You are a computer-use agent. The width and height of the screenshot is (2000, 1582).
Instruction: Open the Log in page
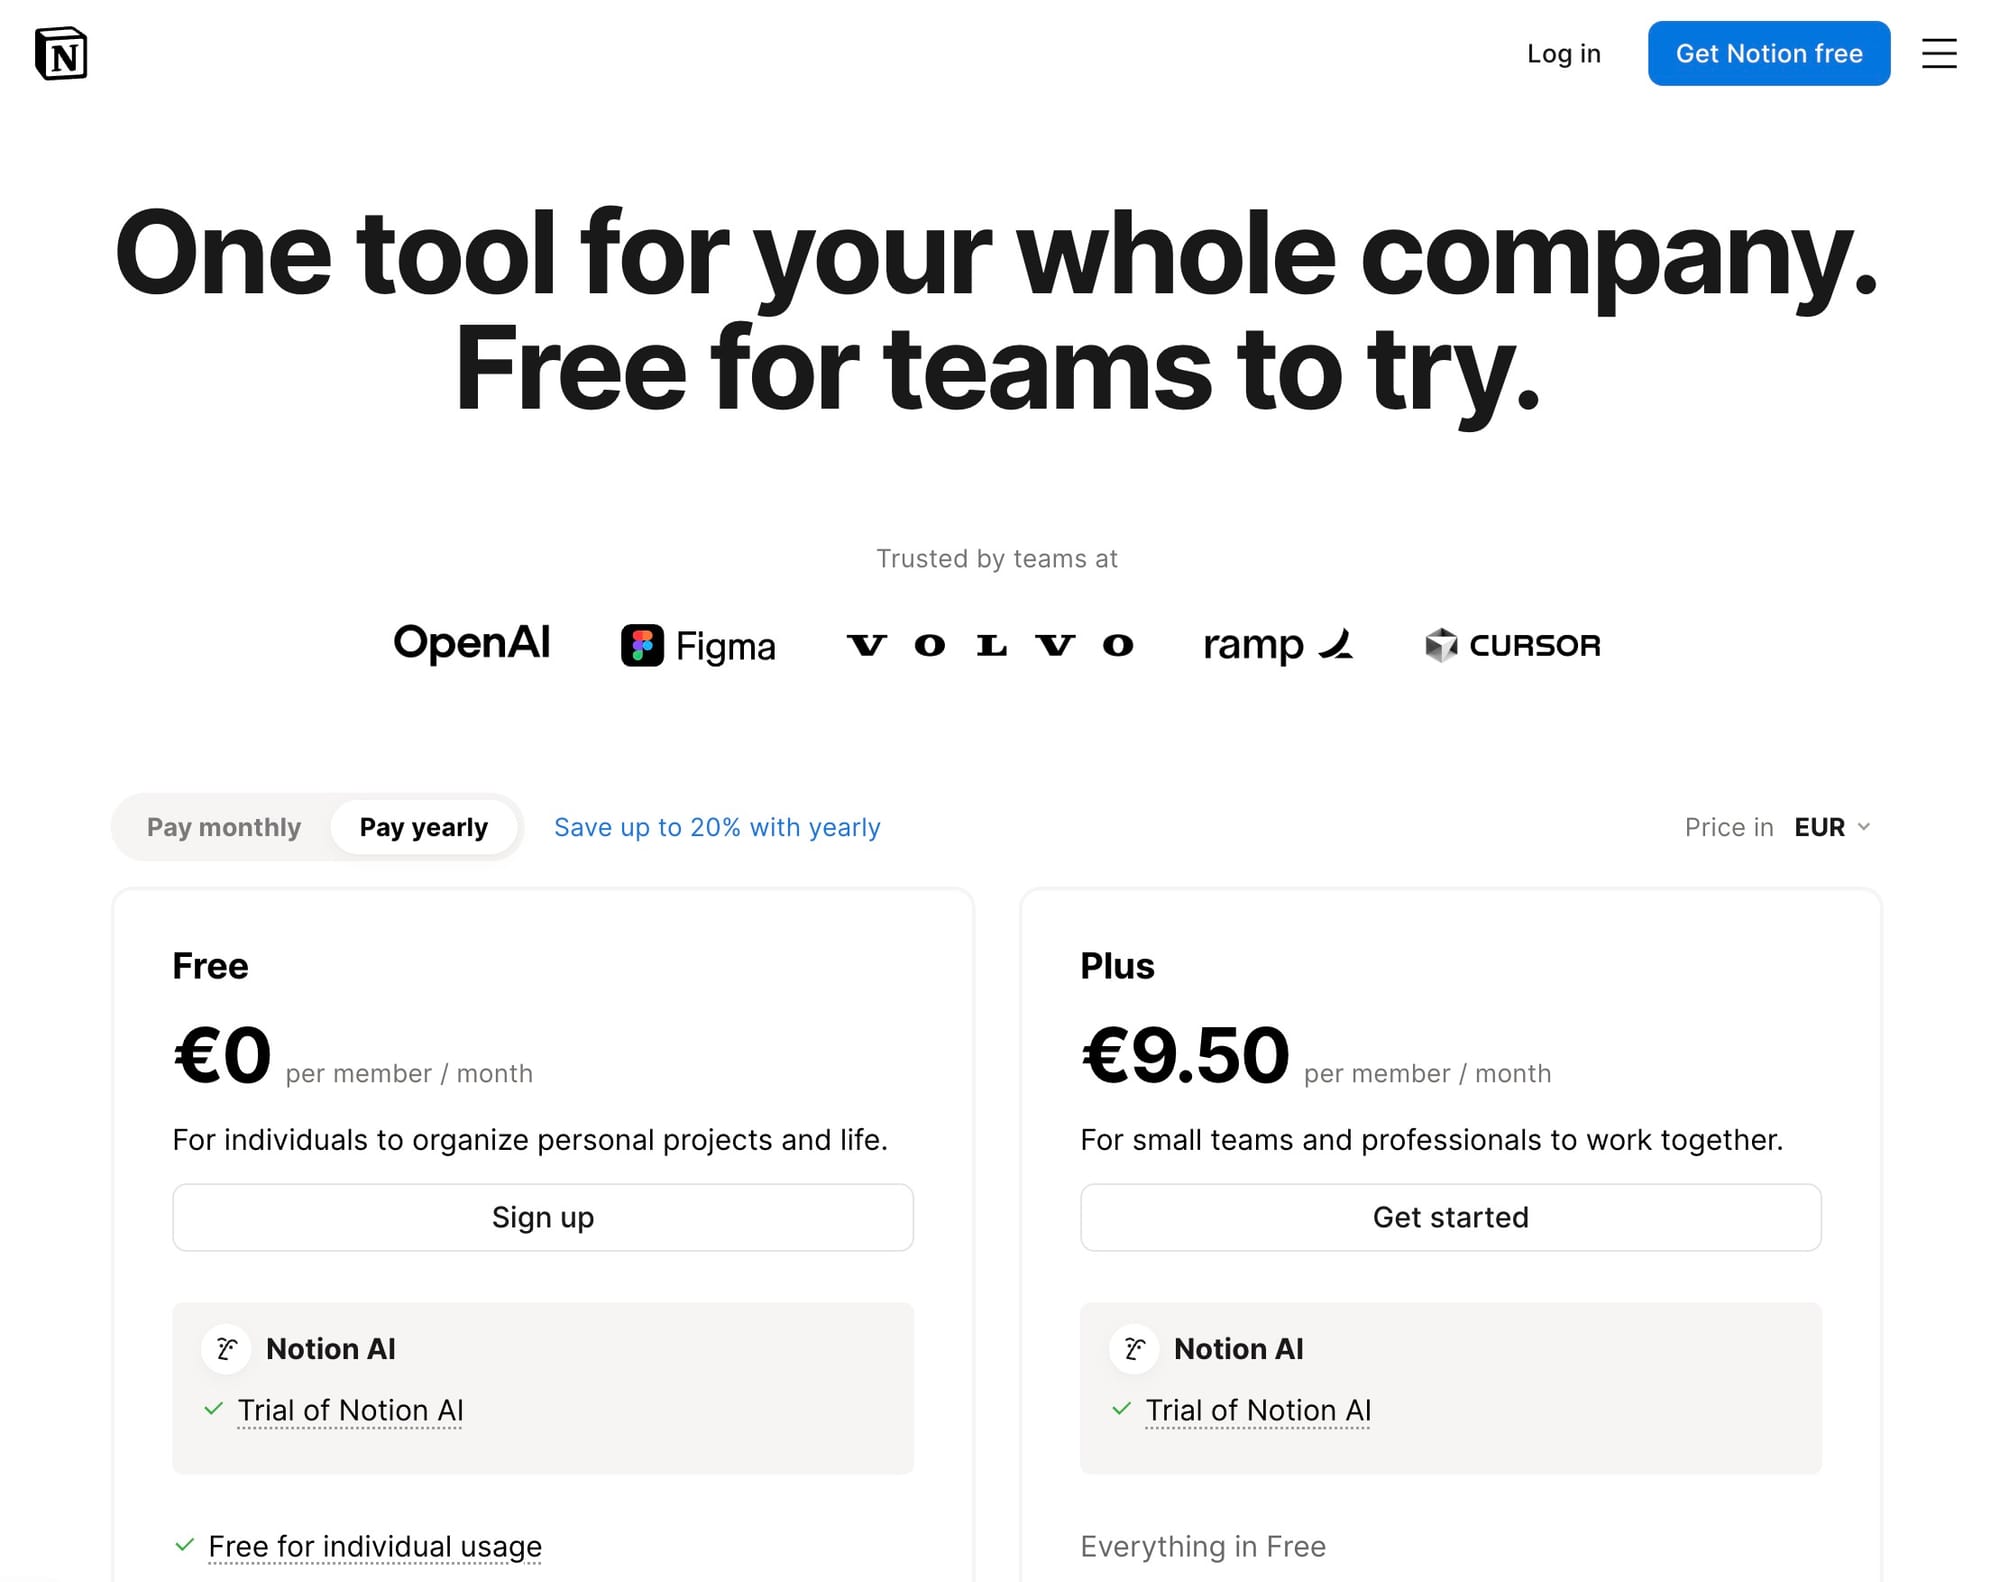click(1563, 54)
